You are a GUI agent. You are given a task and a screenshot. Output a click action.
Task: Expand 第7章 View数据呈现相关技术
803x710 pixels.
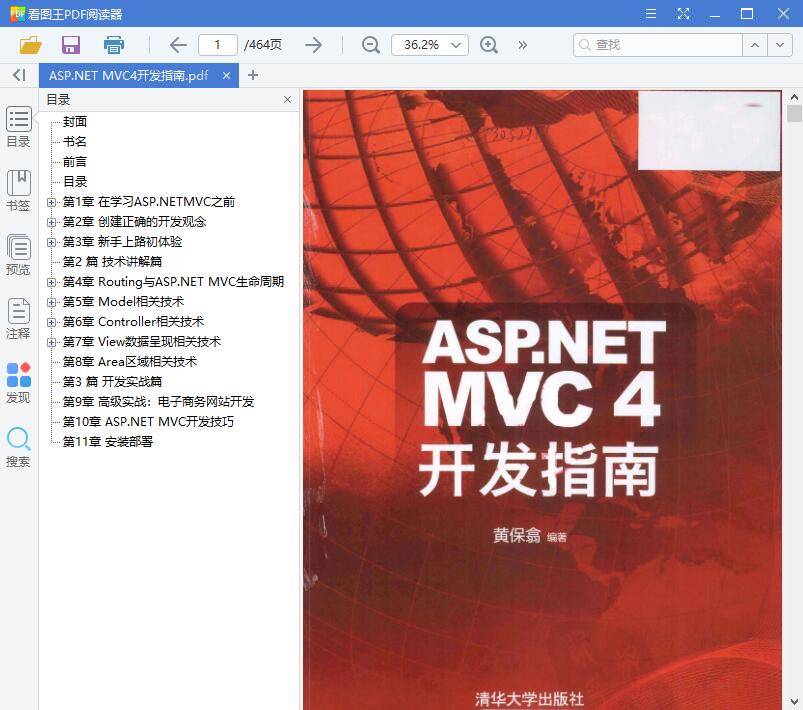point(51,342)
